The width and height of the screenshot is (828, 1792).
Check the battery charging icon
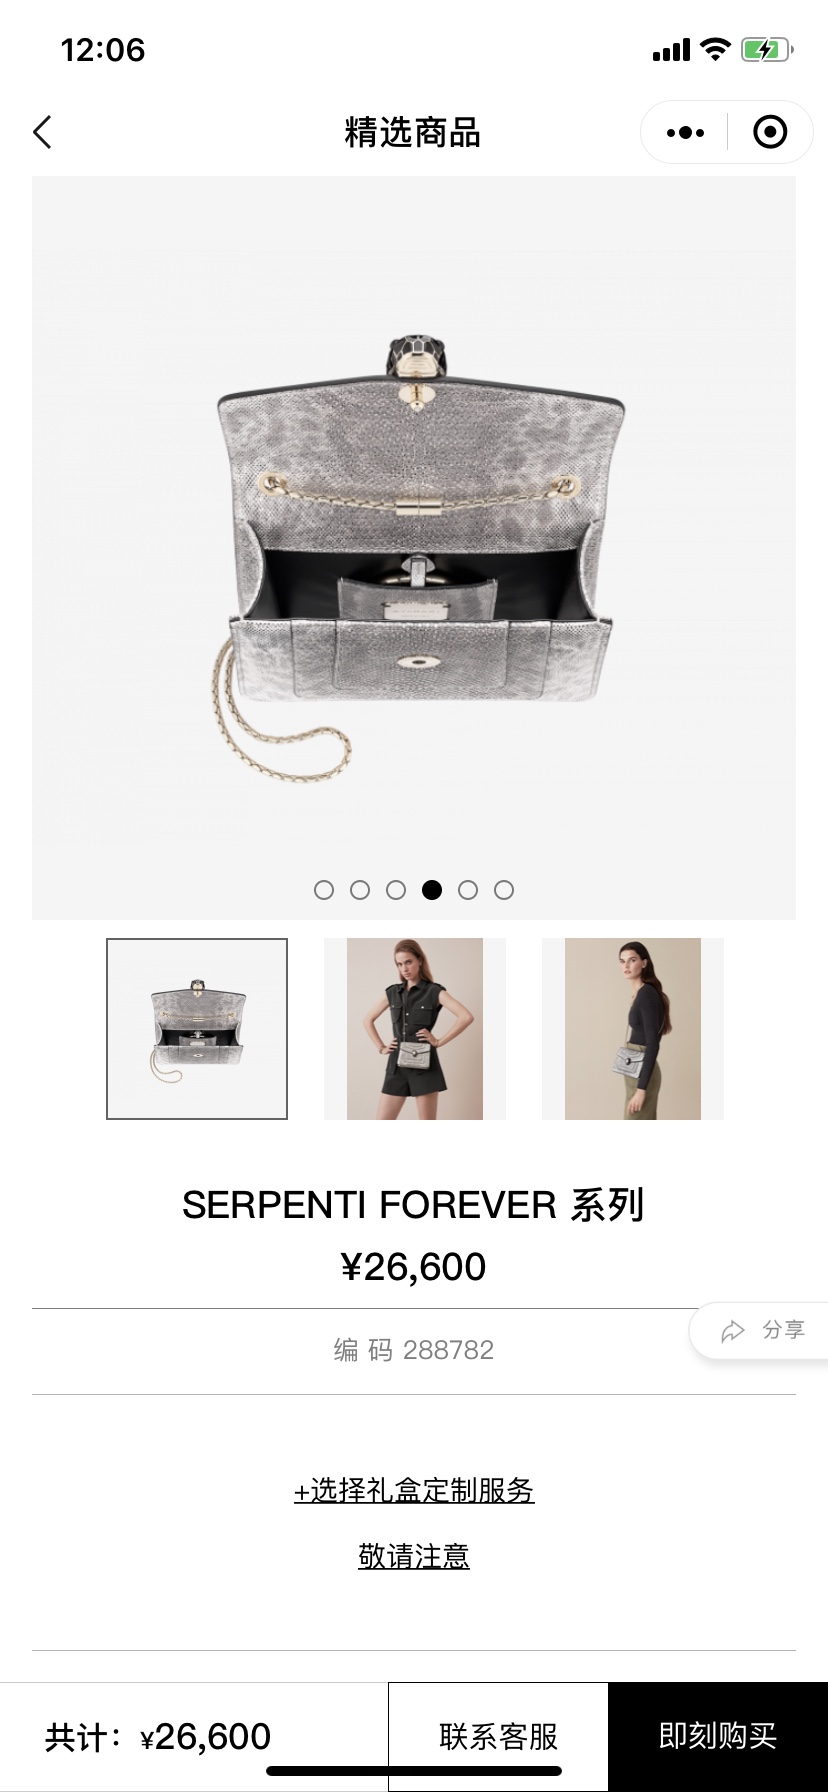pyautogui.click(x=767, y=49)
